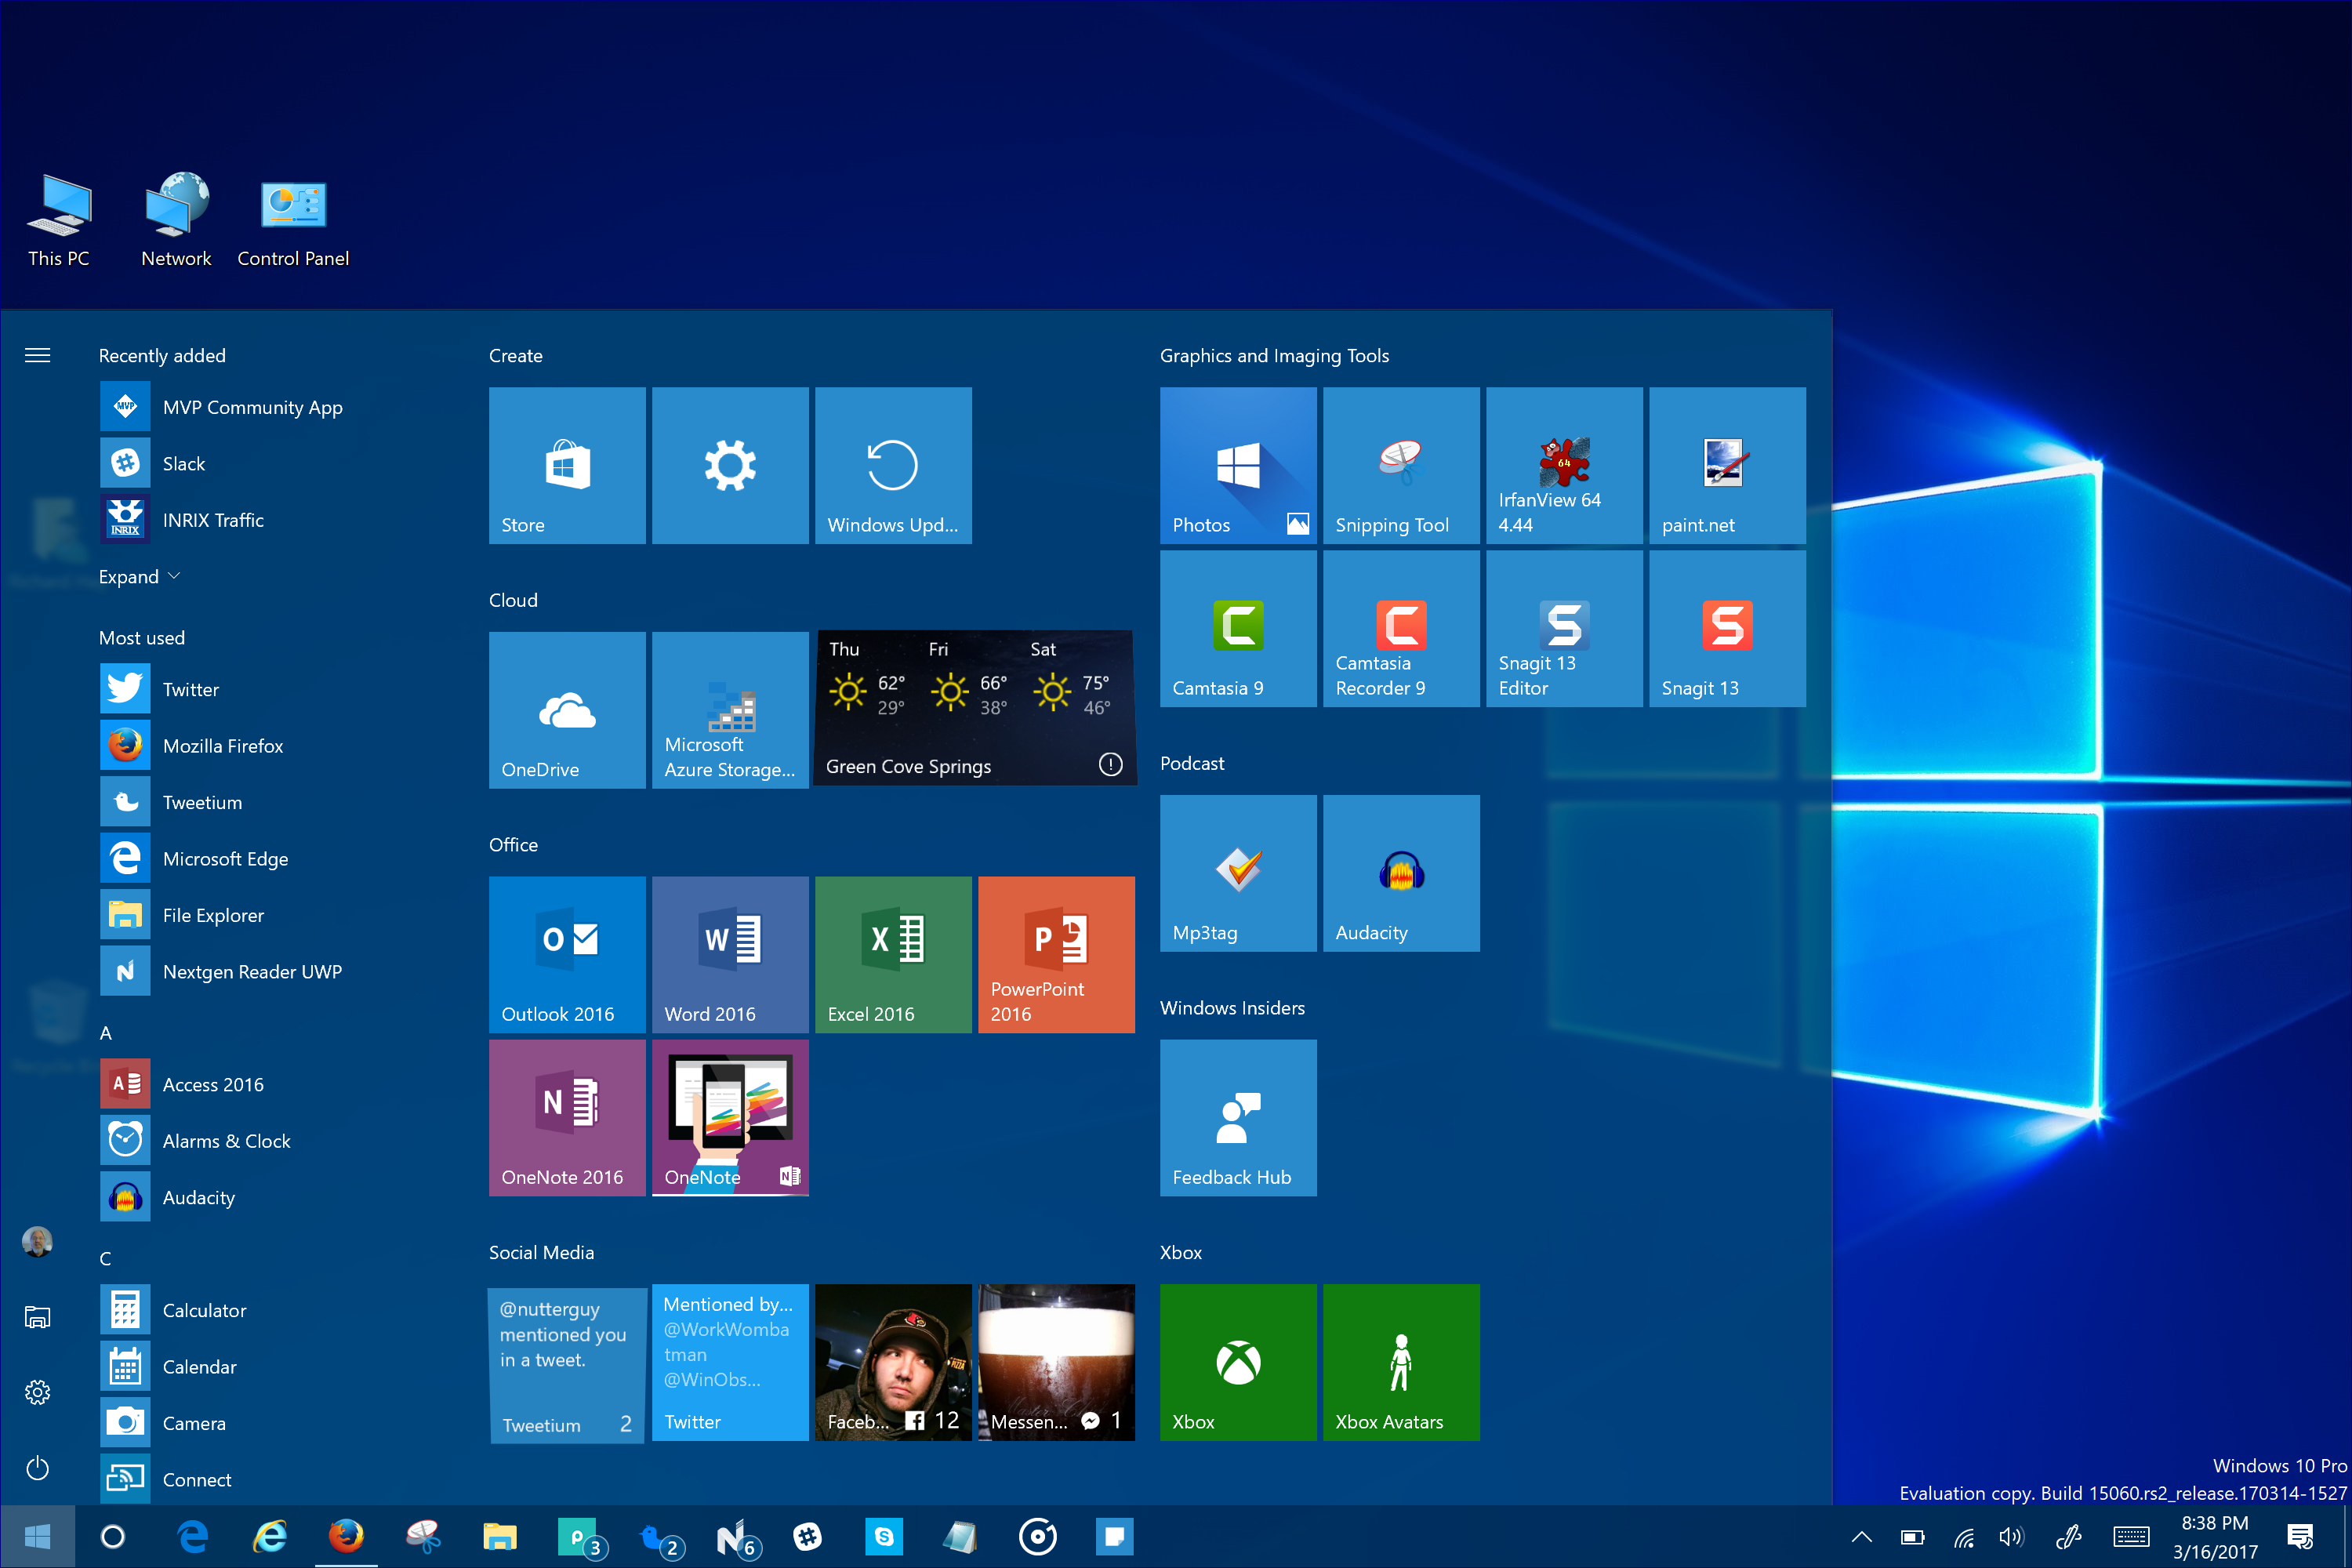Launch Camtasia 9 from Start tiles
The height and width of the screenshot is (1568, 2352).
coord(1237,628)
